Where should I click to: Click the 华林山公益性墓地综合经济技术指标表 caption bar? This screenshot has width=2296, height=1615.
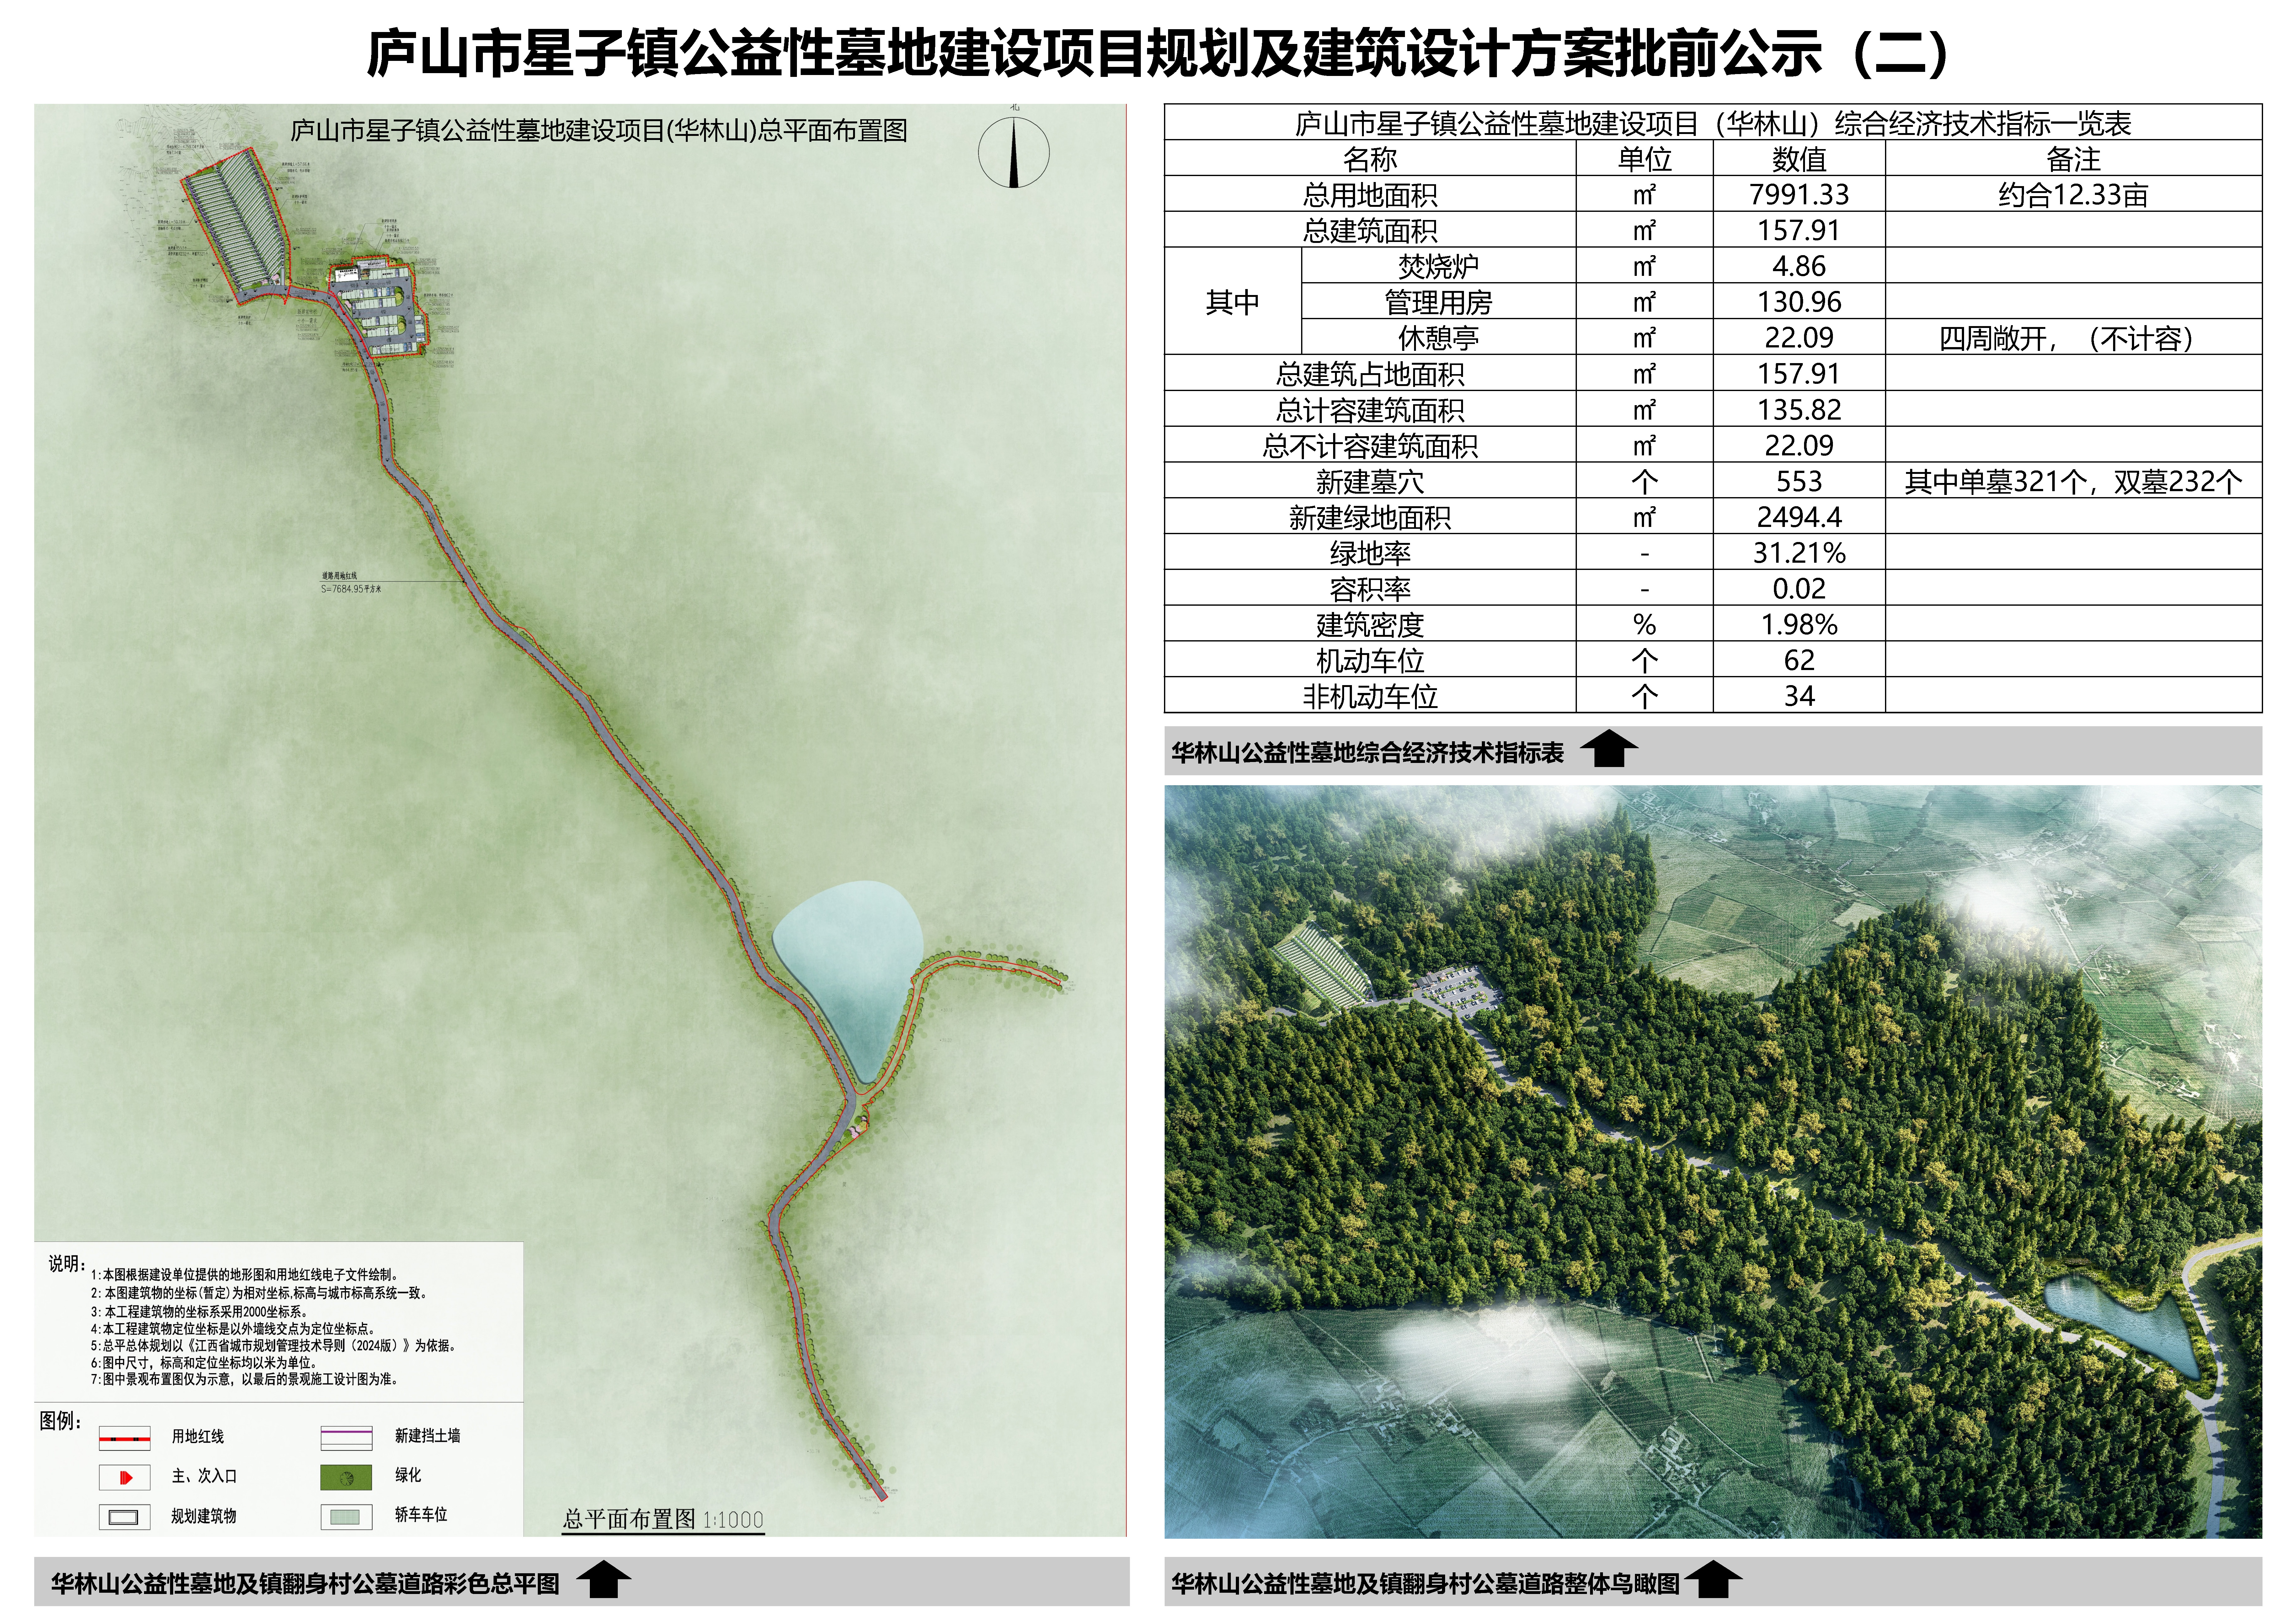pyautogui.click(x=1367, y=752)
